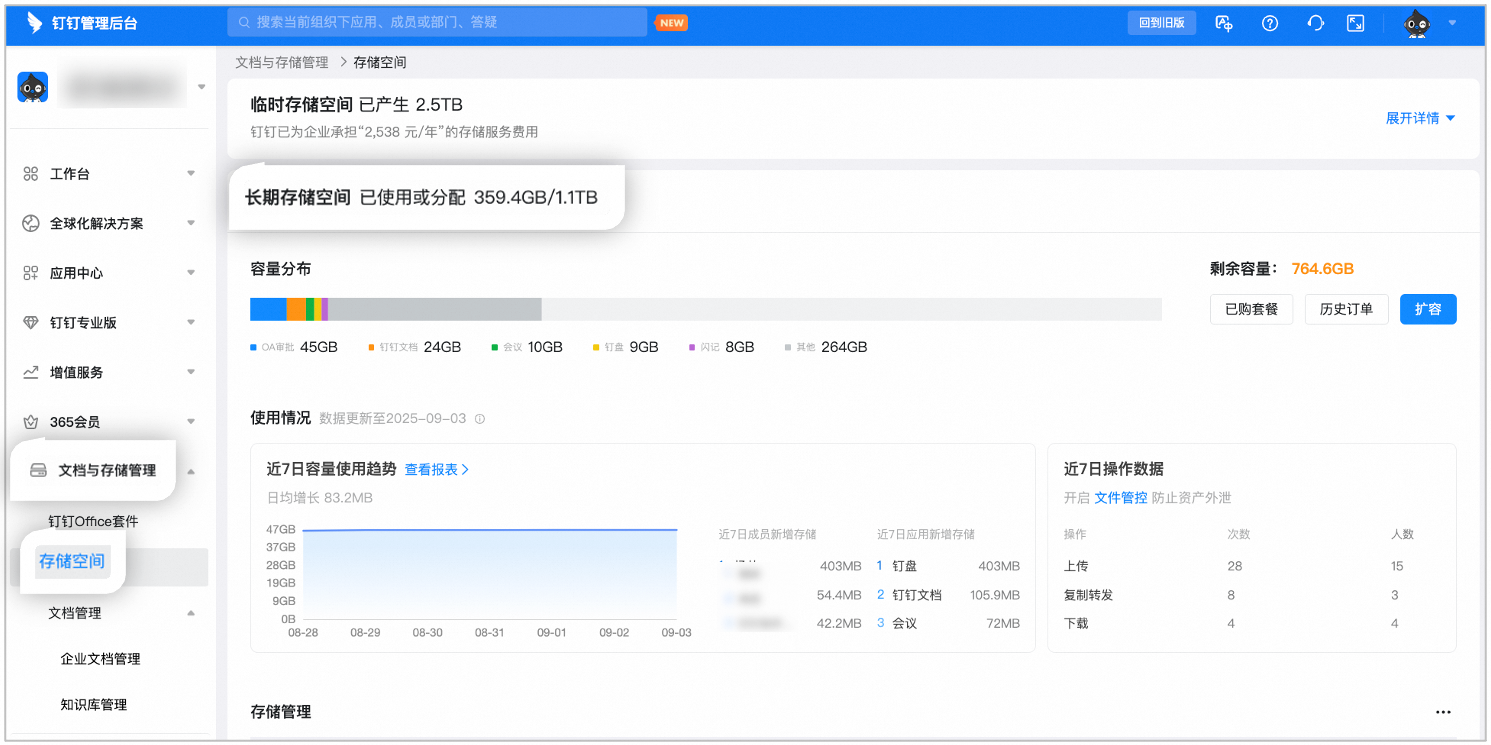Image resolution: width=1491 pixels, height=745 pixels.
Task: Click the 闪记 8GB legend entry
Action: pos(721,347)
